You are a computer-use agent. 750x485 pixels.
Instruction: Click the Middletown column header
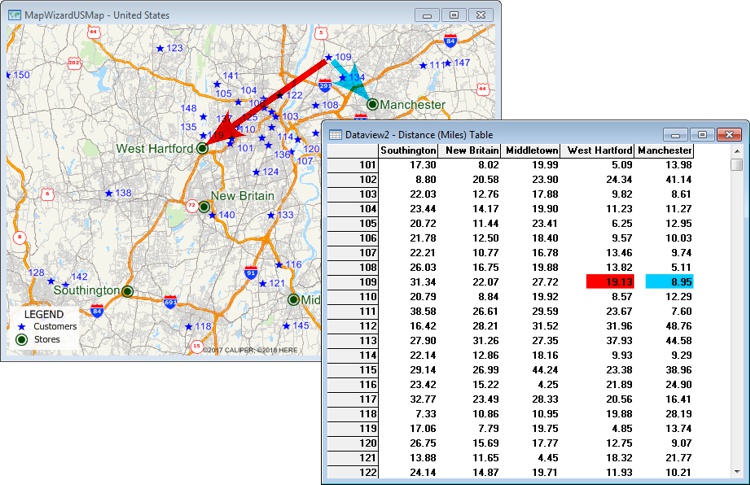(x=531, y=150)
